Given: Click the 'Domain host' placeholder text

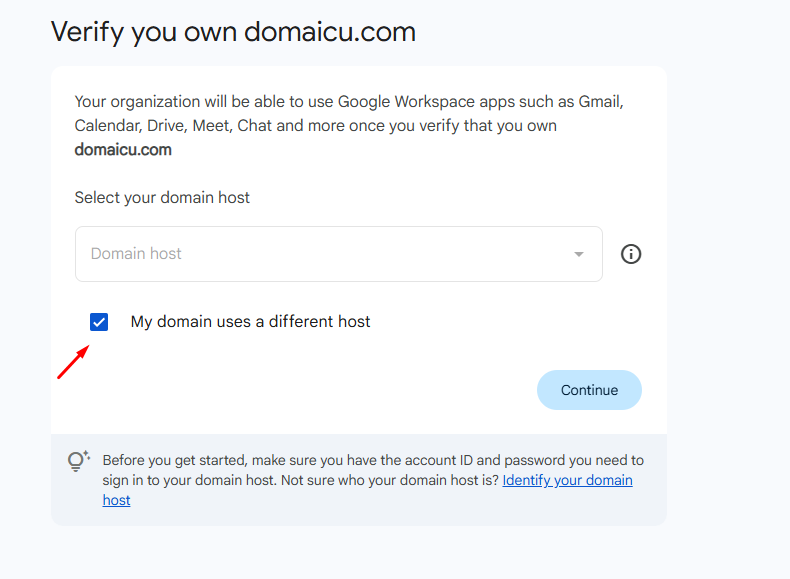Looking at the screenshot, I should (x=136, y=253).
